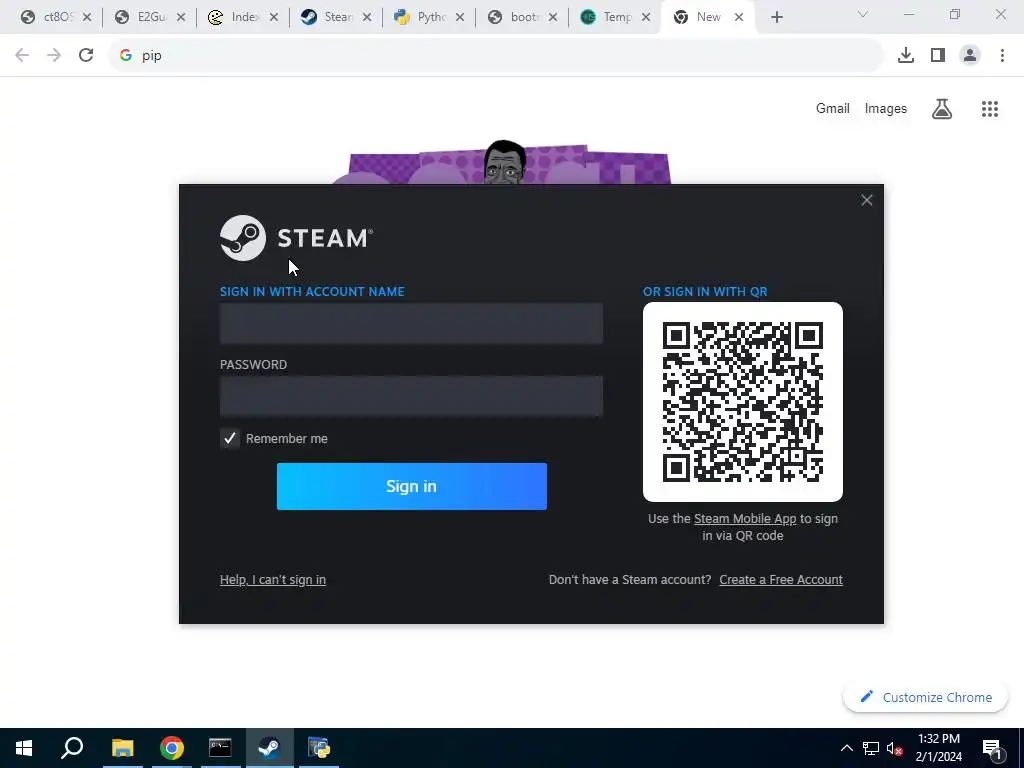Reload the page with the refresh icon
1024x768 pixels.
click(x=86, y=56)
